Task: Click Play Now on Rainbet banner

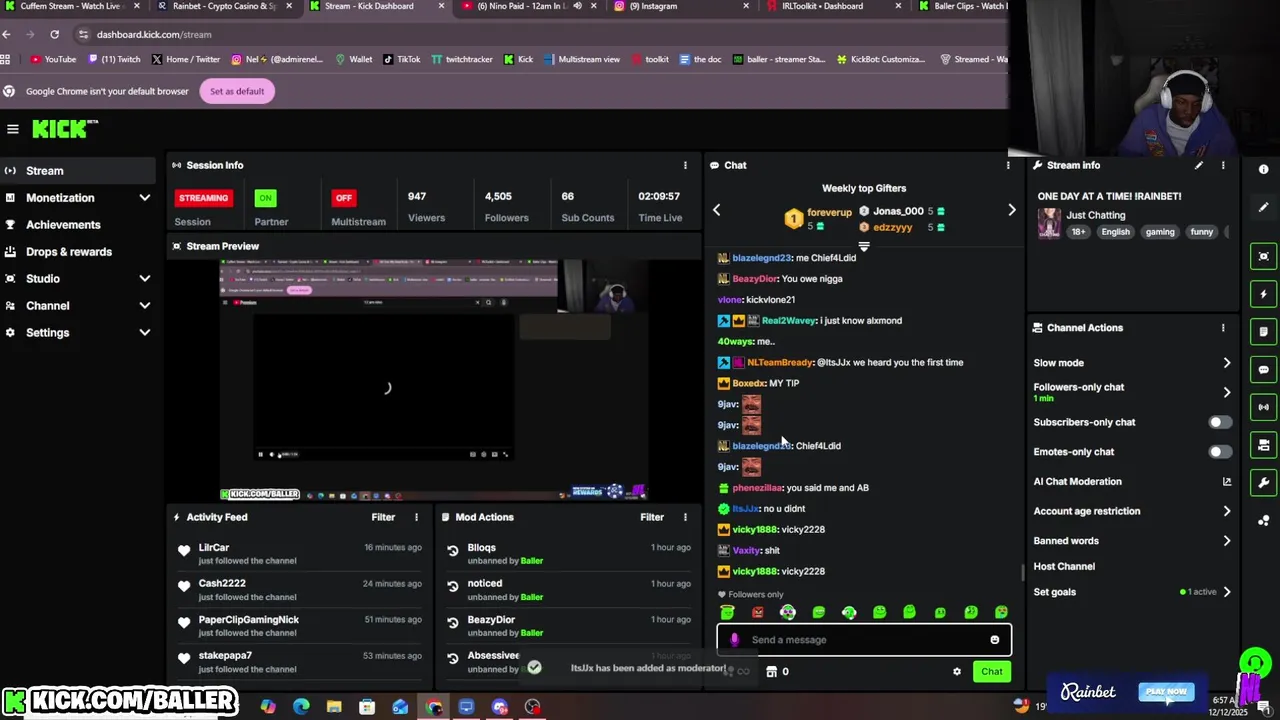Action: [x=1166, y=692]
